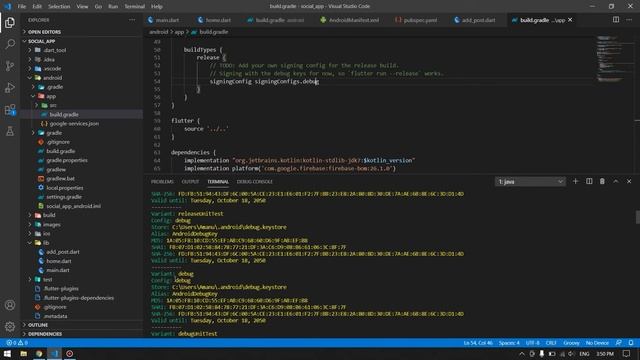Open File Explorer from taskbar
This screenshot has height=360, width=640.
(x=24, y=353)
